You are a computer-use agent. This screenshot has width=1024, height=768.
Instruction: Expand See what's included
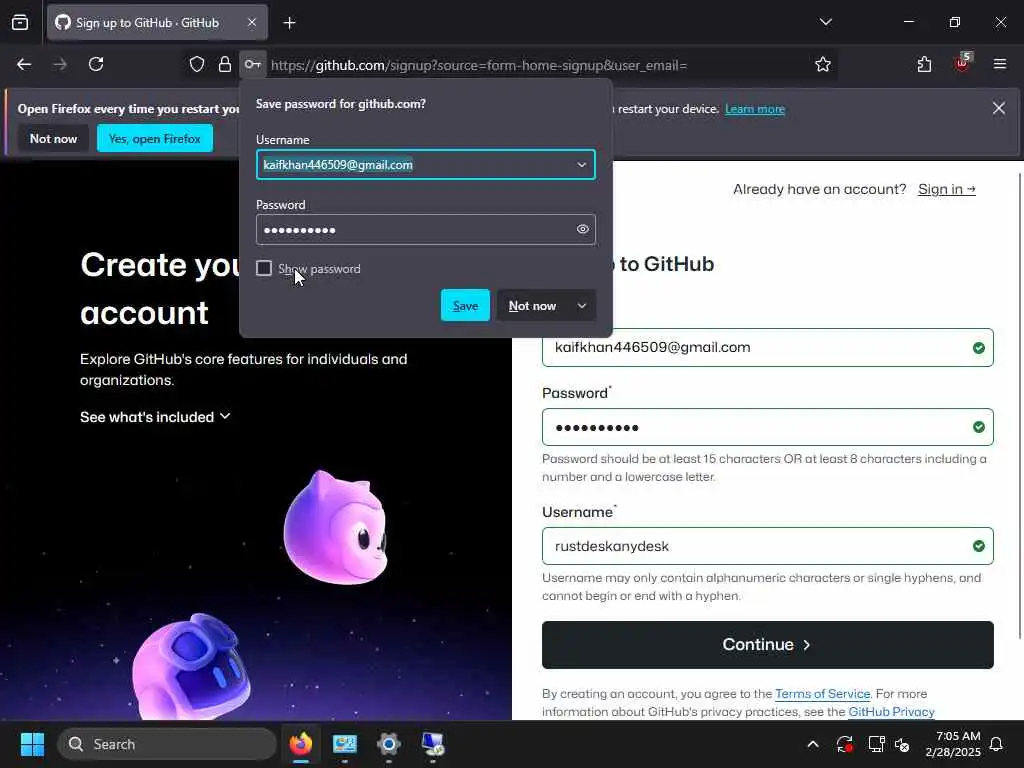click(155, 417)
